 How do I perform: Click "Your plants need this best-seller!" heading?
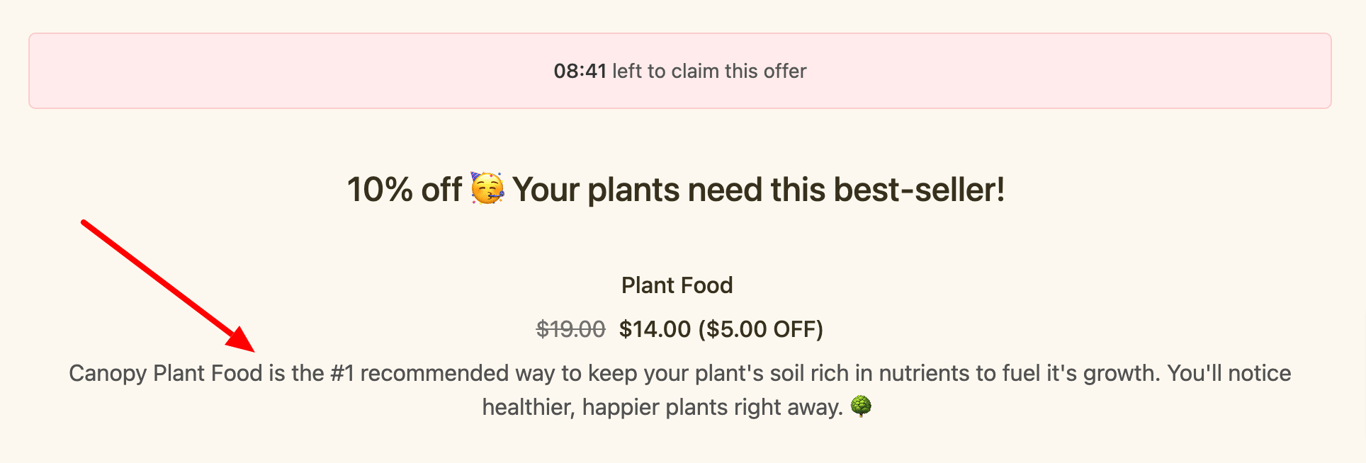758,189
